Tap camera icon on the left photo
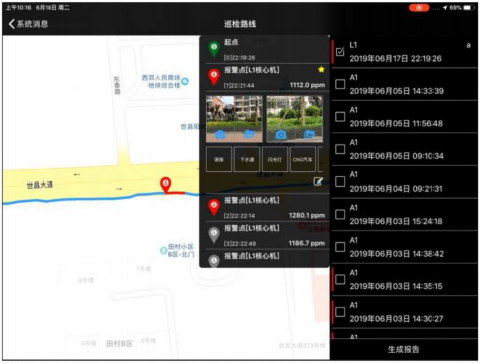The width and height of the screenshot is (481, 364). (x=220, y=134)
